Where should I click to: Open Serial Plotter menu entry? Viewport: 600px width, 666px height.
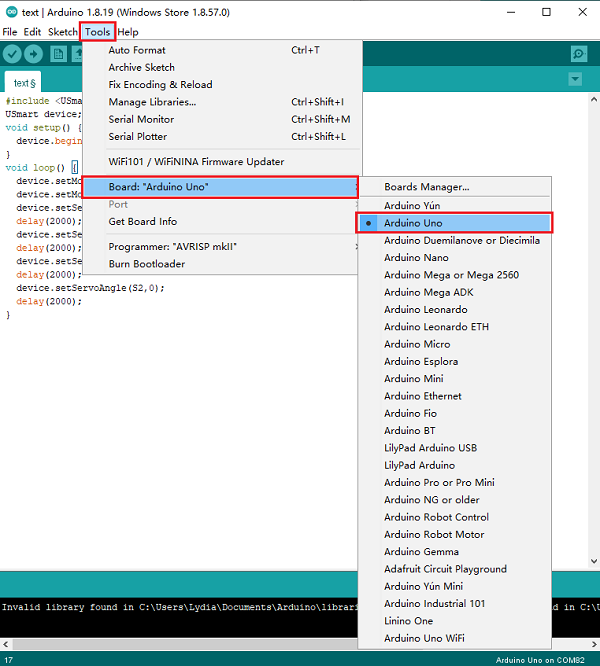tap(220, 137)
